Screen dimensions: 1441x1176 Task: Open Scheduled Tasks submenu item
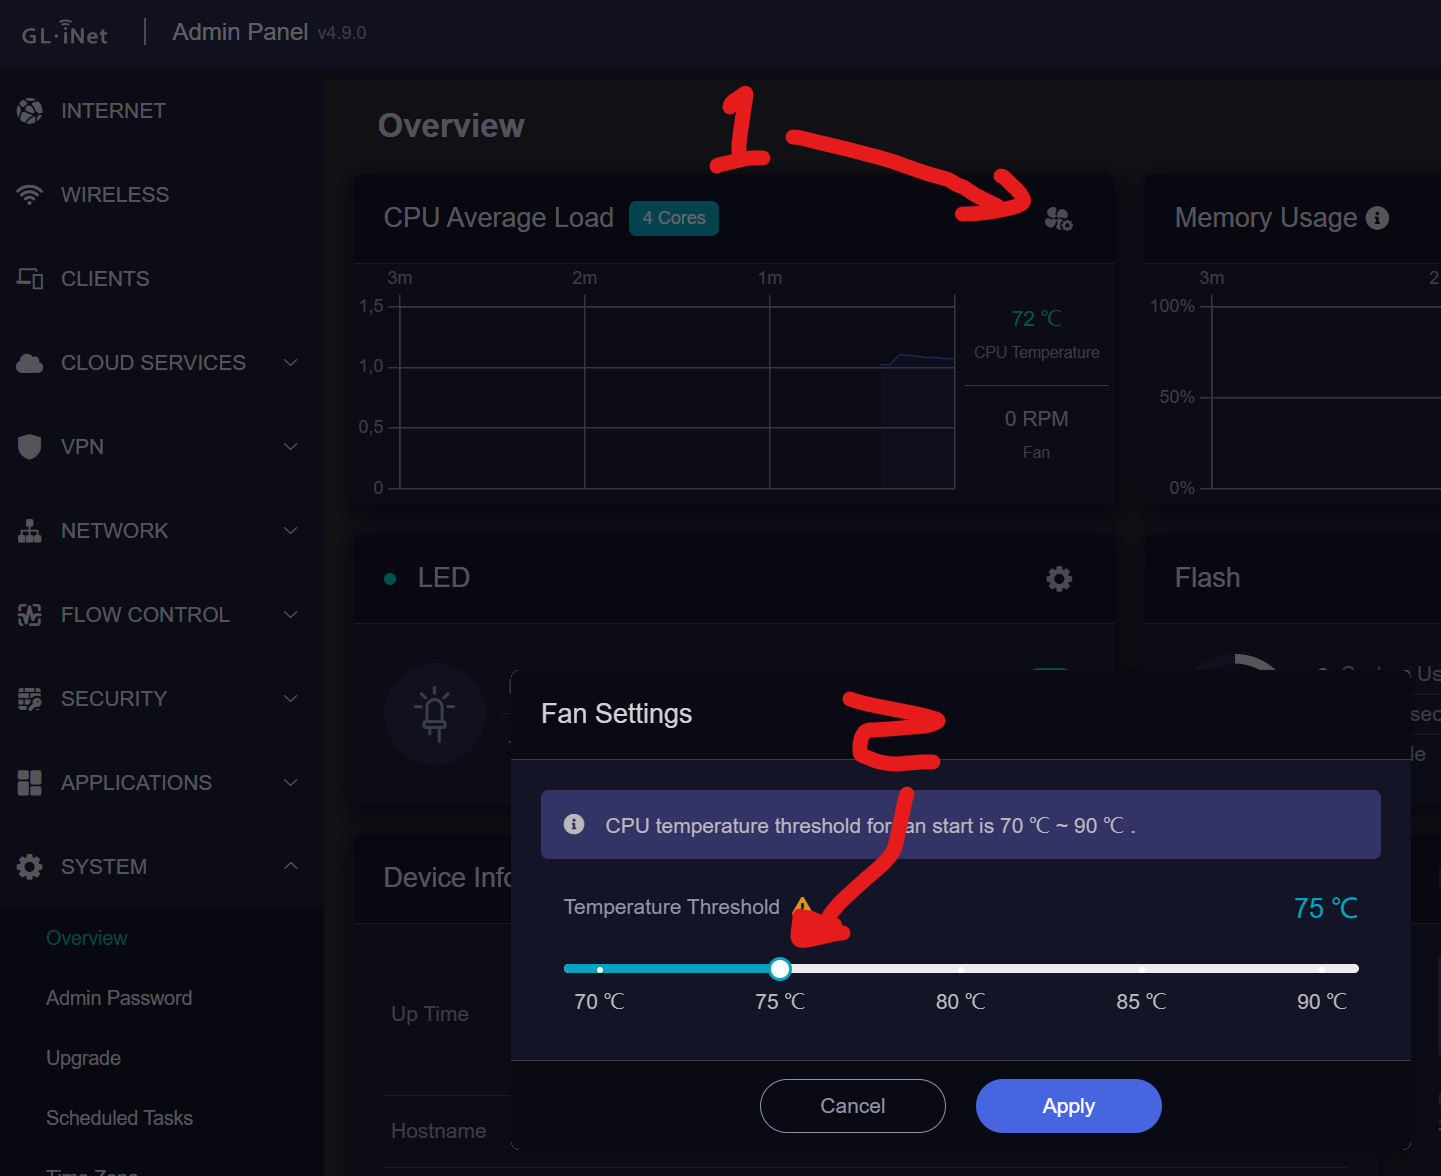(x=119, y=1118)
